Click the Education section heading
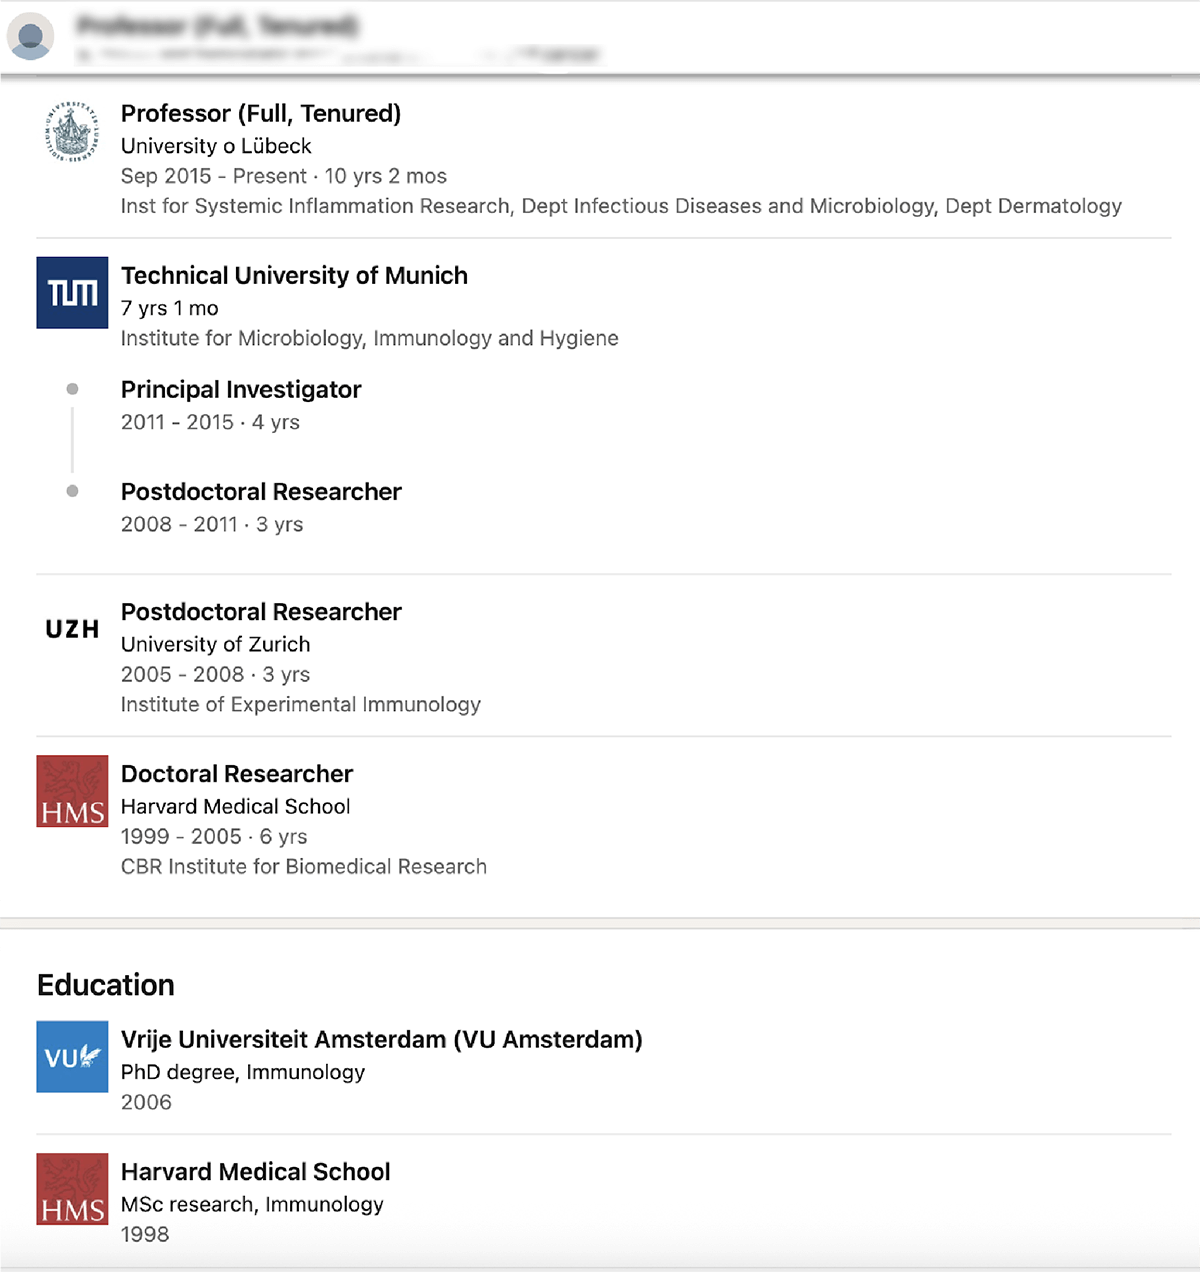This screenshot has width=1200, height=1272. 106,985
